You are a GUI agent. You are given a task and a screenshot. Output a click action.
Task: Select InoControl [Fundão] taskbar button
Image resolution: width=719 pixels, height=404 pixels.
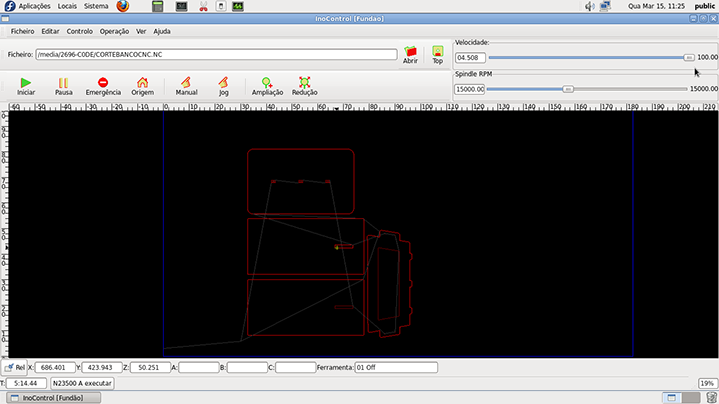[54, 398]
